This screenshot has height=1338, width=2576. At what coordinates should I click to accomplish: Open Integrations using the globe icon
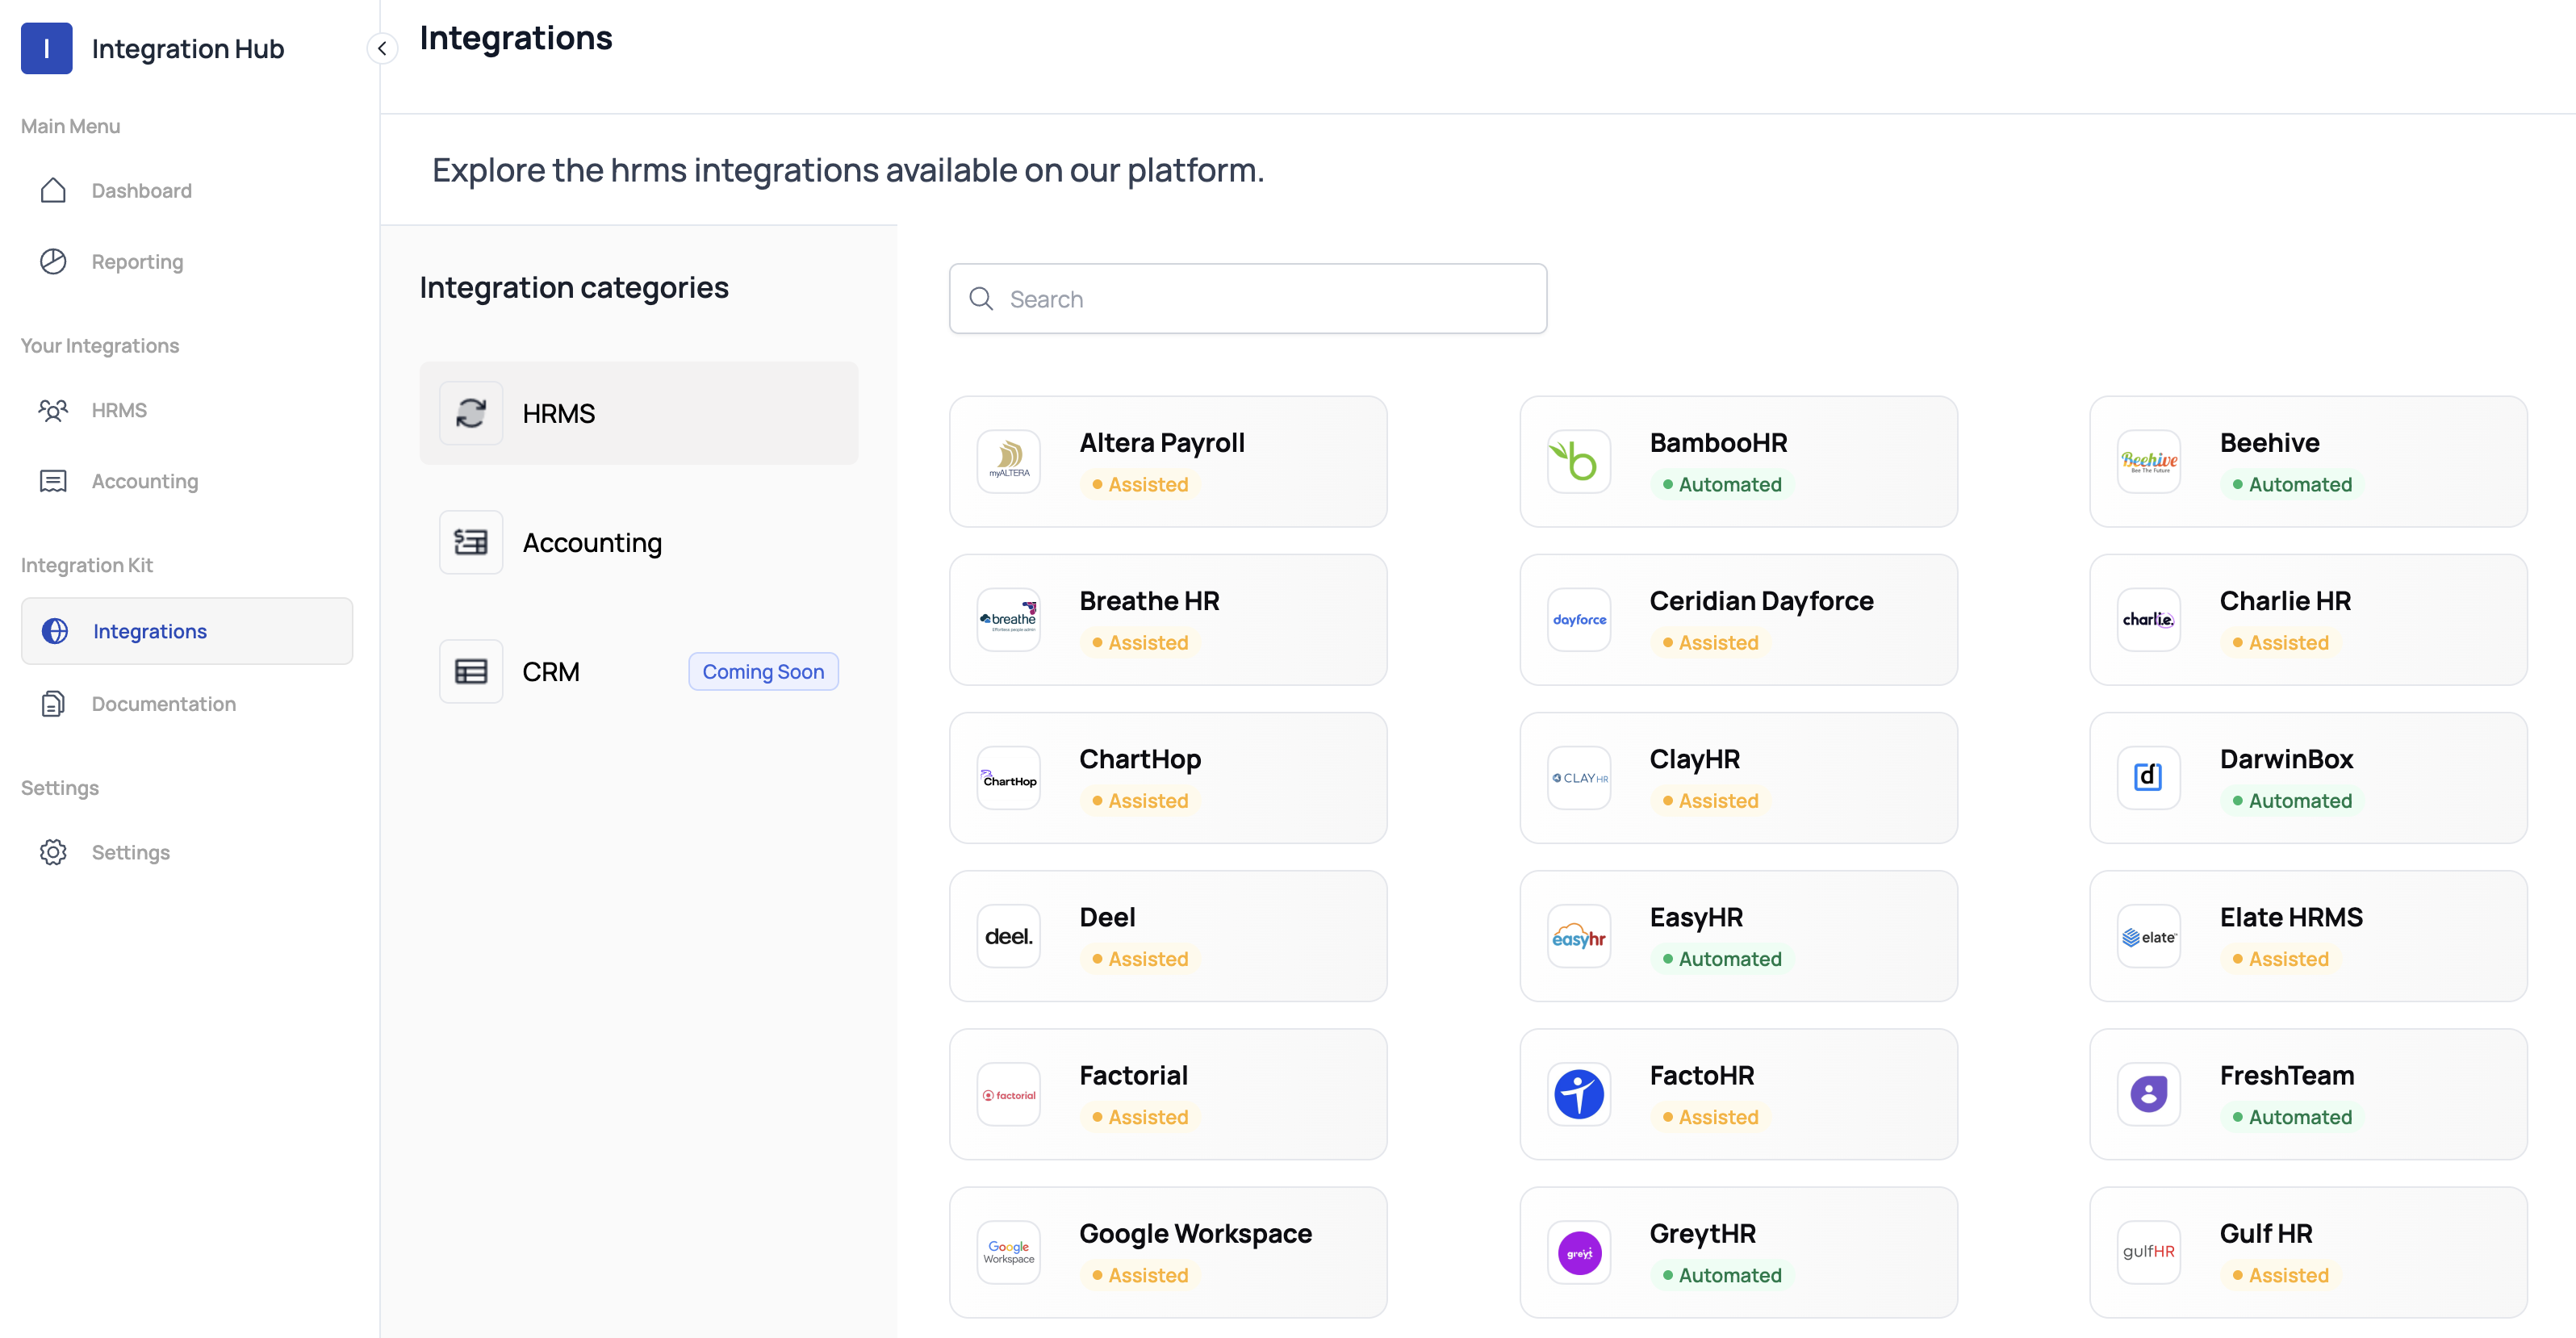pos(53,631)
